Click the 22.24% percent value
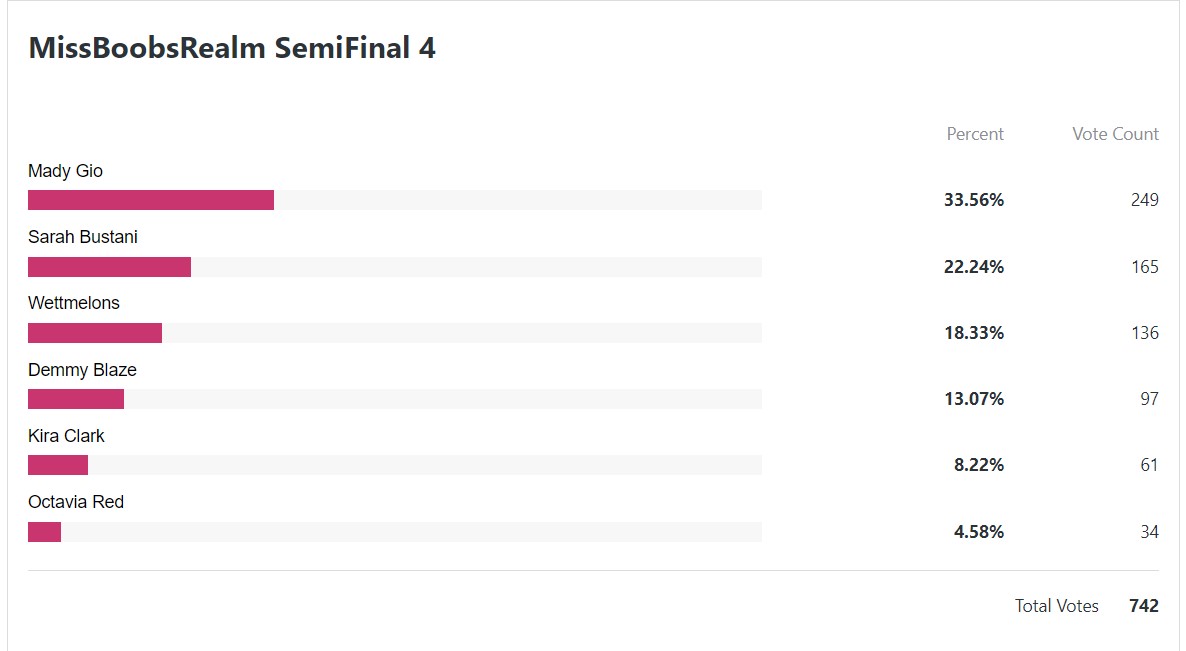This screenshot has height=651, width=1186. (x=973, y=267)
